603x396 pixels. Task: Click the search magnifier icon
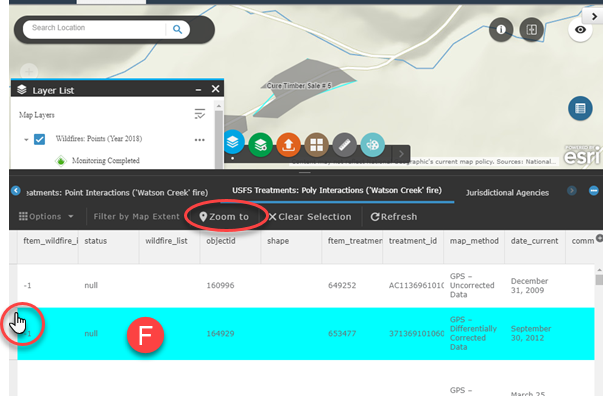pos(177,30)
